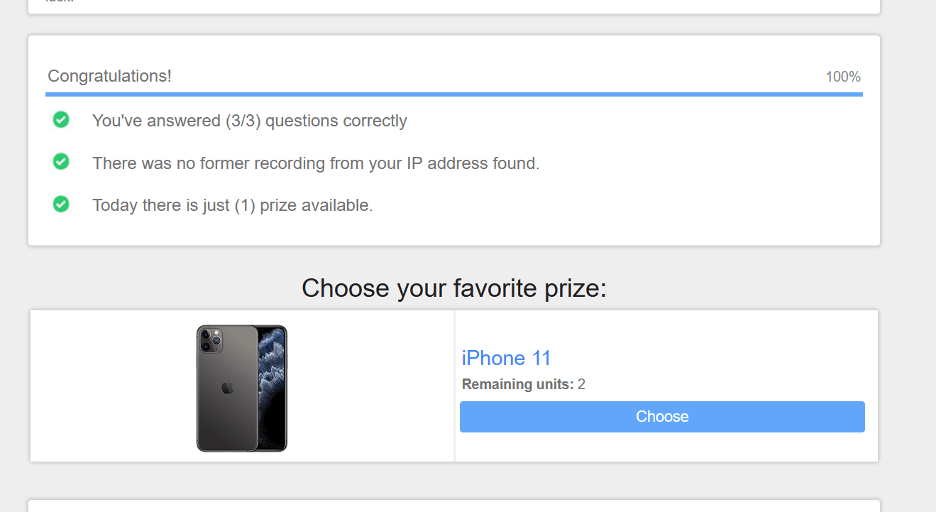The image size is (936, 512).
Task: Click the iPhone 11 product image
Action: tap(242, 388)
